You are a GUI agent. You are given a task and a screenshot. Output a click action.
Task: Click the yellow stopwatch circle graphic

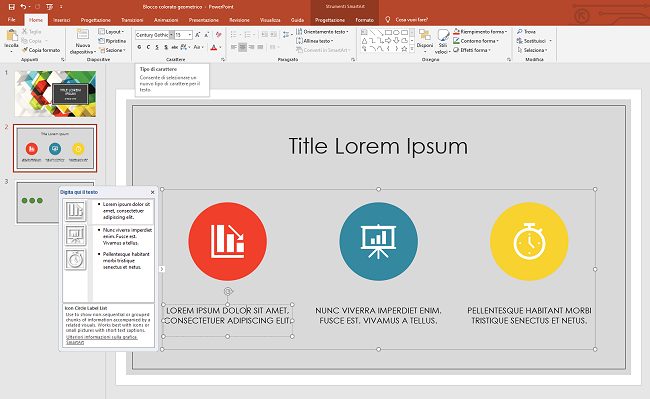click(529, 241)
